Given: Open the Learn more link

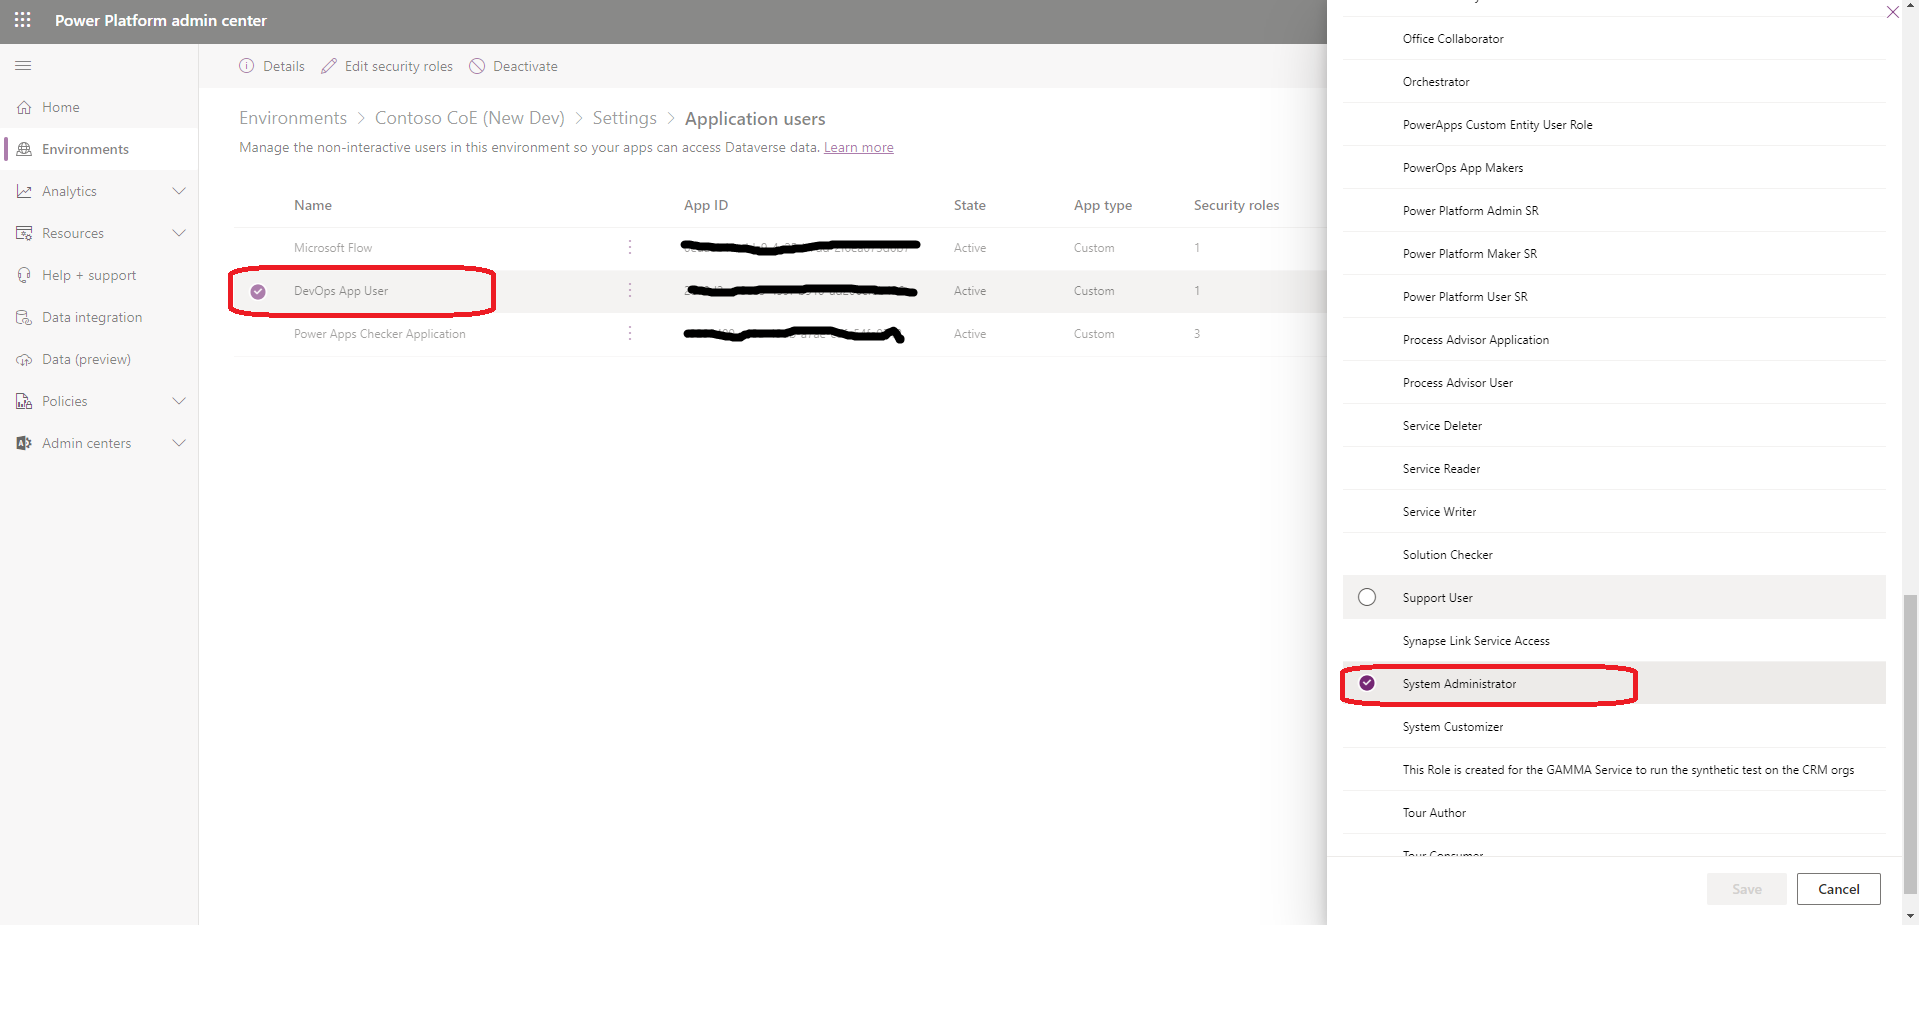Looking at the screenshot, I should (x=858, y=147).
